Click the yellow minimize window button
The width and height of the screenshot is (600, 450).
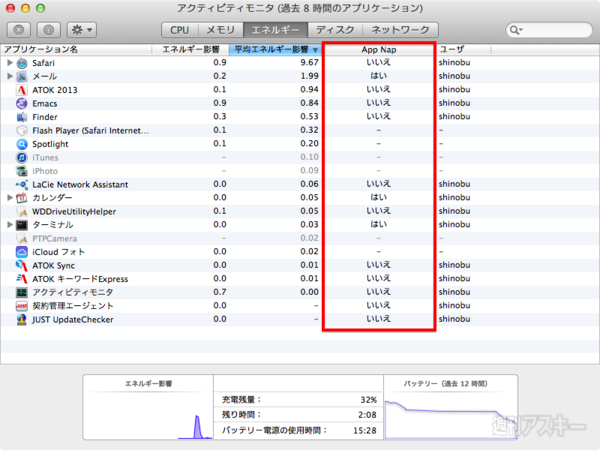point(26,8)
